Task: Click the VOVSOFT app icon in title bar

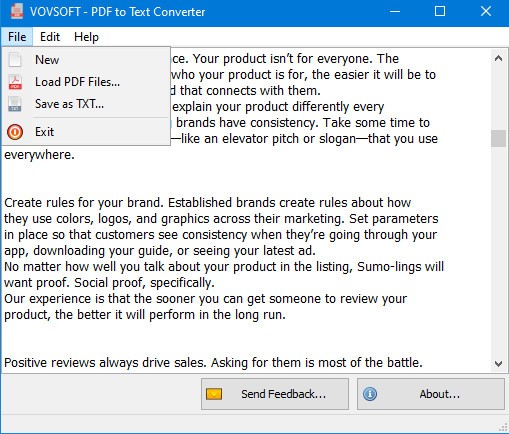Action: (x=17, y=11)
